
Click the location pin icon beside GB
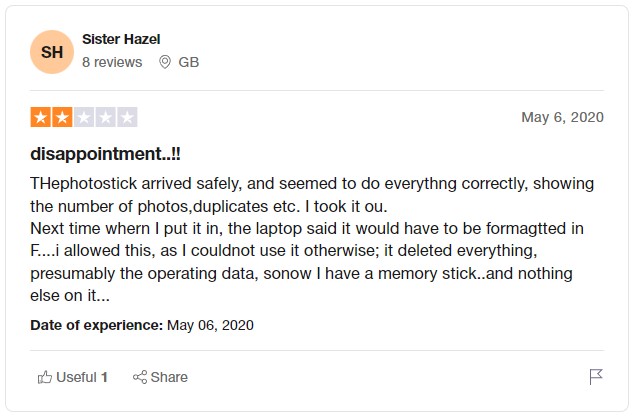(165, 62)
